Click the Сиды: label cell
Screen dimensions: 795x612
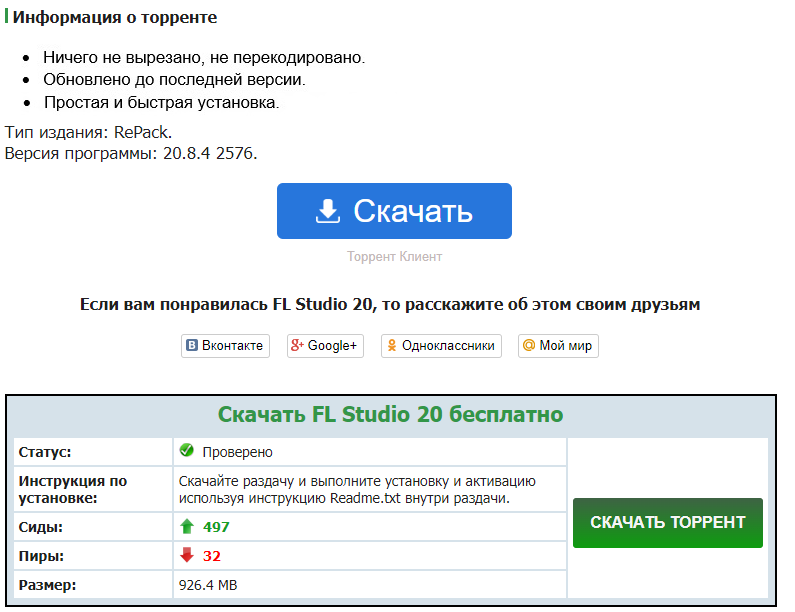point(93,527)
